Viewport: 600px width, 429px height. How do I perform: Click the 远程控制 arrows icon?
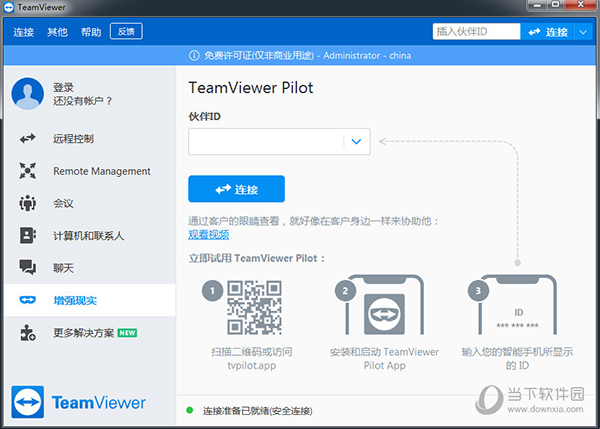[28, 138]
